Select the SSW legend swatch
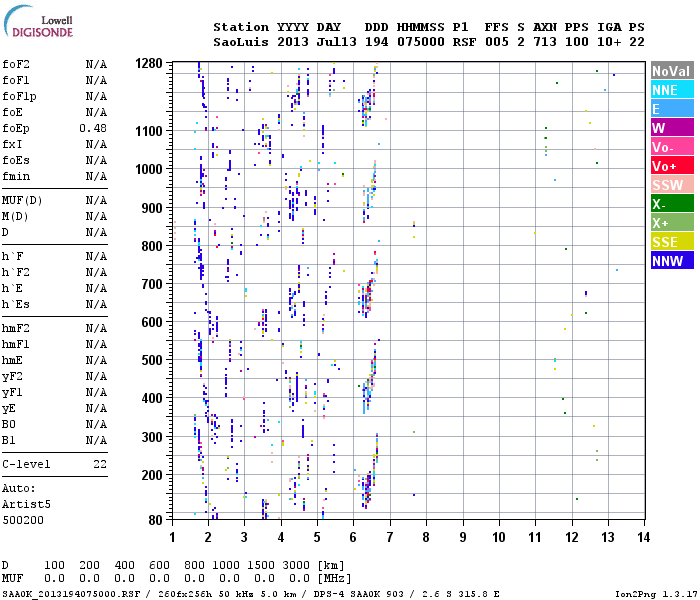 pos(672,185)
